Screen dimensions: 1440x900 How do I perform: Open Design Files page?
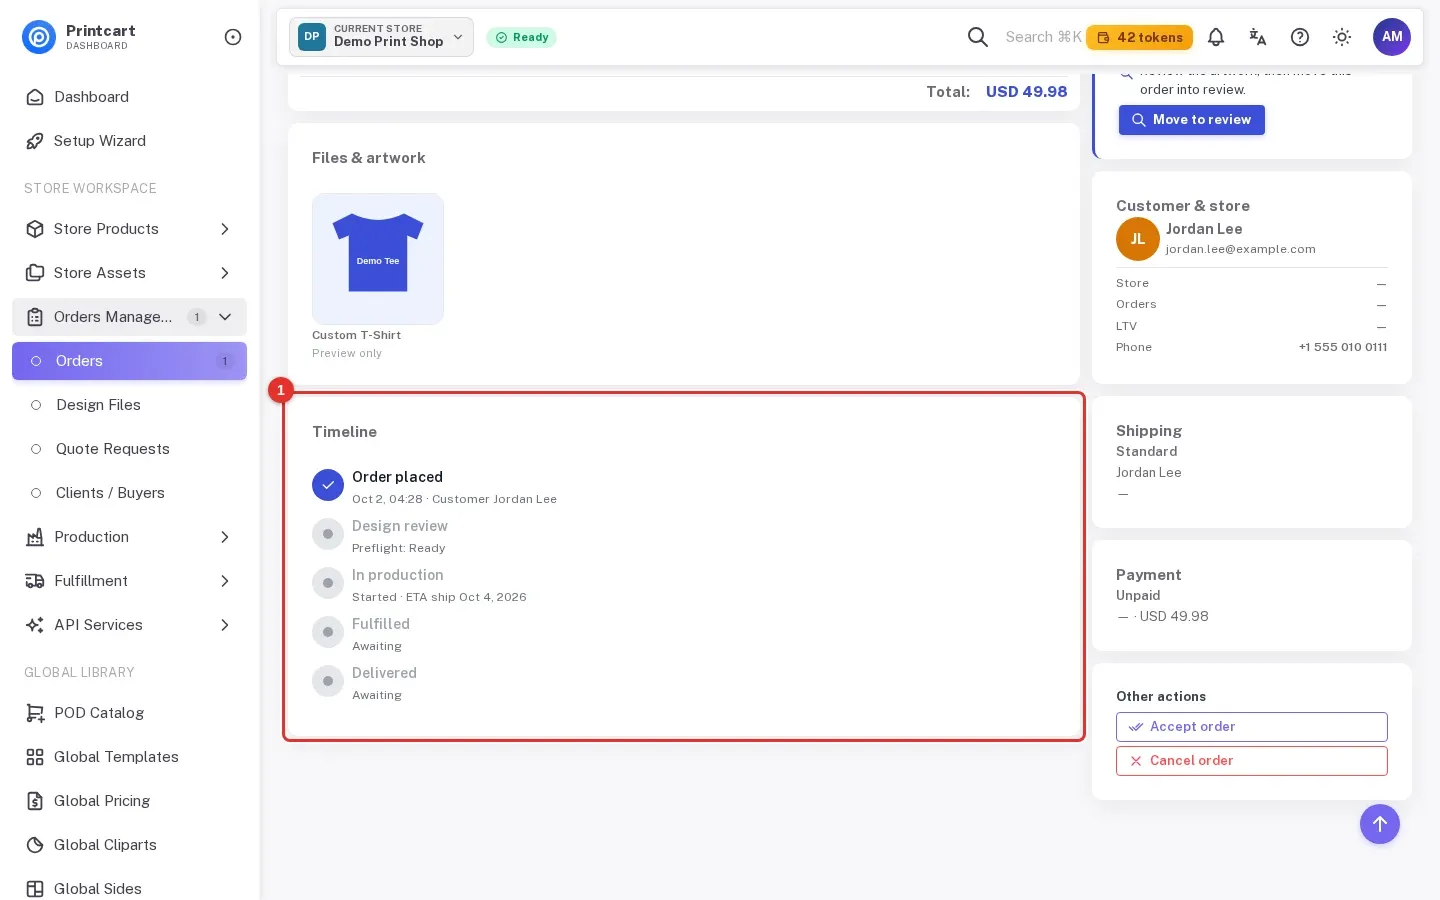point(129,405)
